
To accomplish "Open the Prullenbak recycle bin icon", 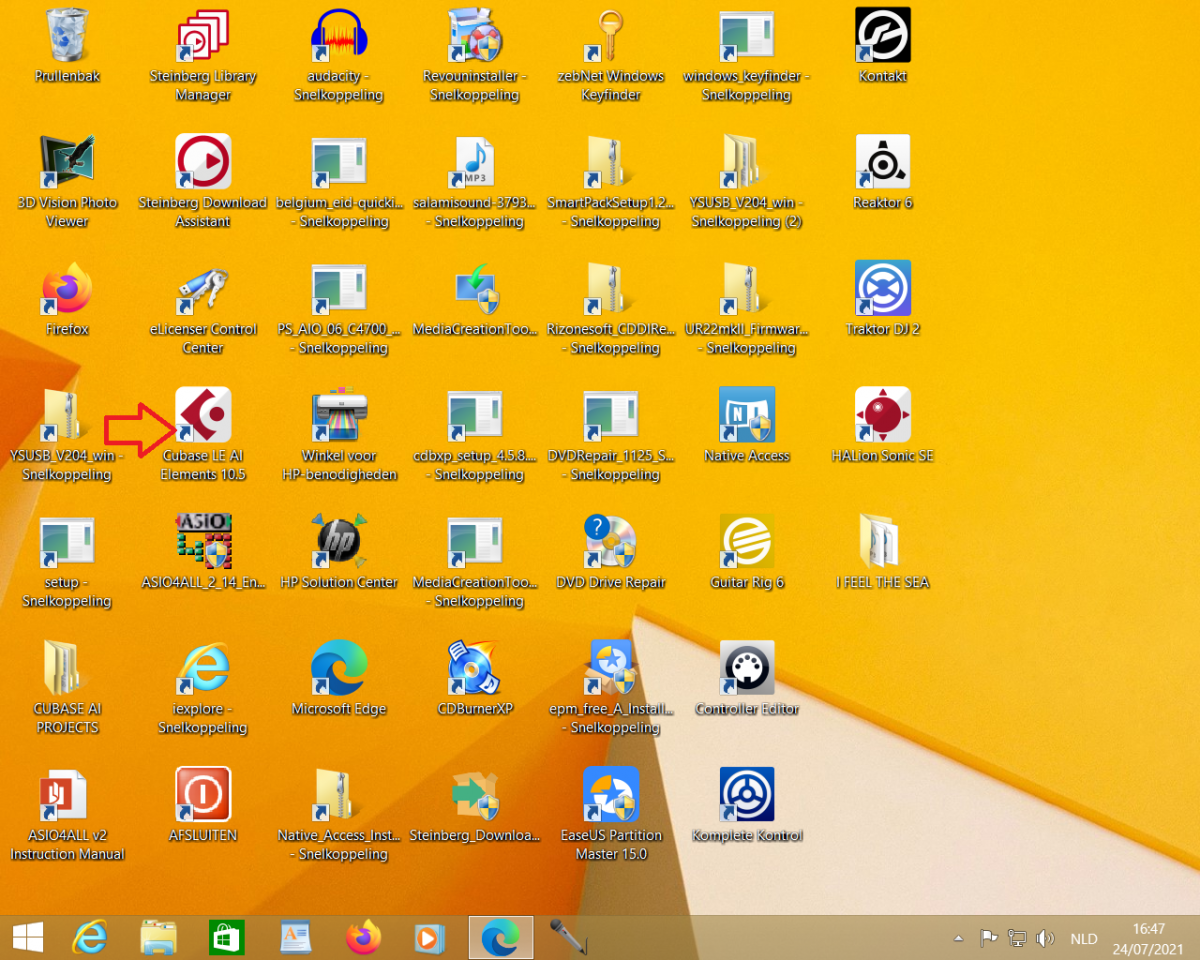I will point(67,35).
